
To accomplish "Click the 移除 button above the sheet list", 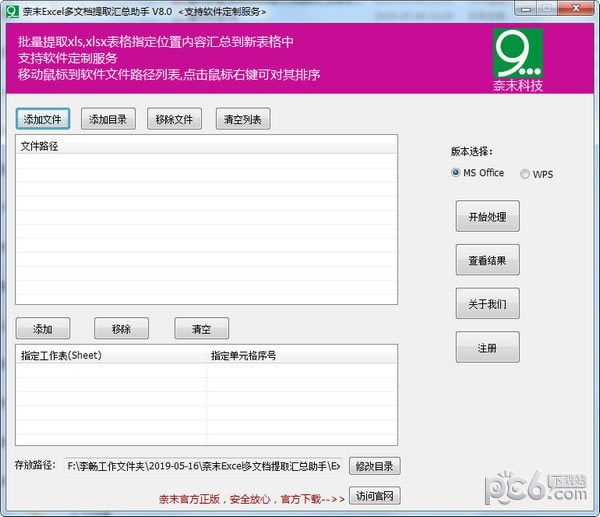I will (121, 328).
